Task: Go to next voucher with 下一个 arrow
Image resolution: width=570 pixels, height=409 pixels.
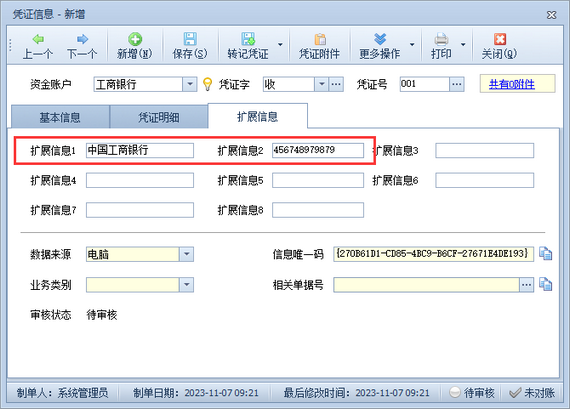Action: [82, 39]
